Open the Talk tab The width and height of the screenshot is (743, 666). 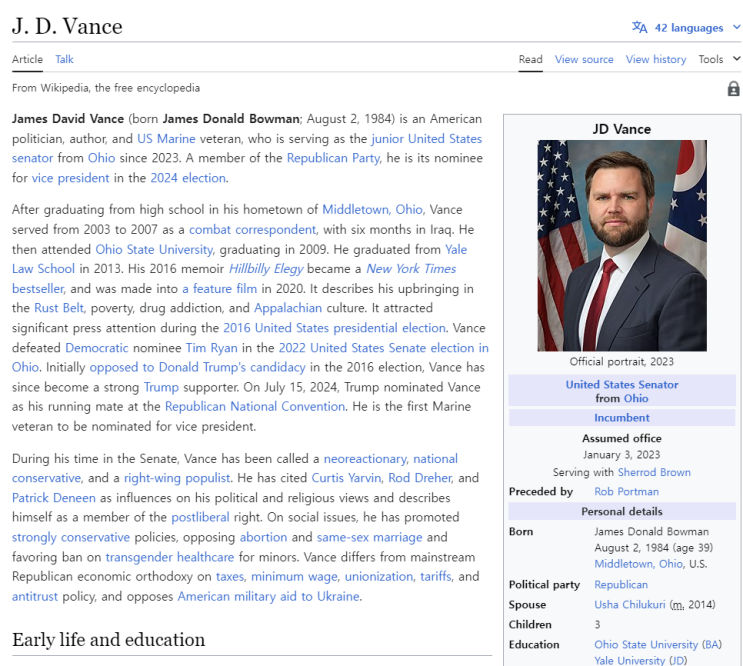pos(64,59)
